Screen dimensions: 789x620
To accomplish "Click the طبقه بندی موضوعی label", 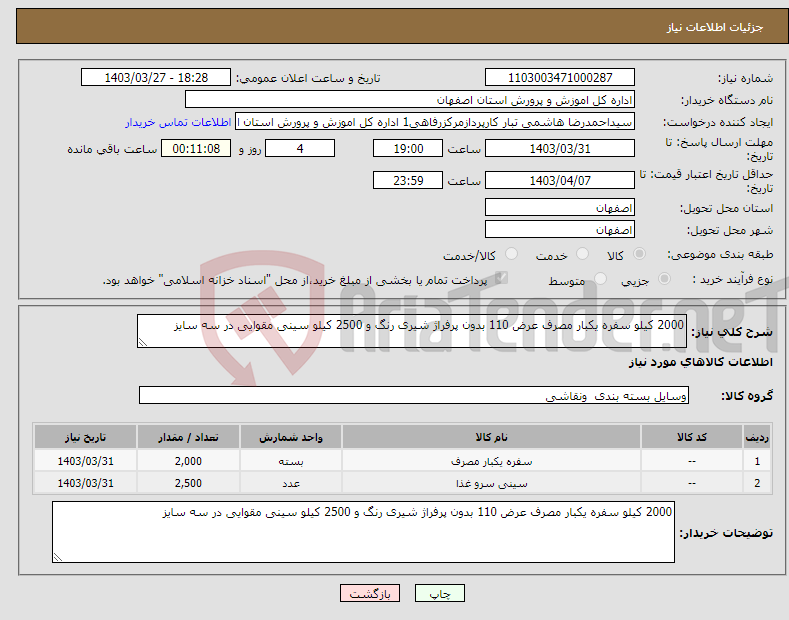I will point(721,255).
